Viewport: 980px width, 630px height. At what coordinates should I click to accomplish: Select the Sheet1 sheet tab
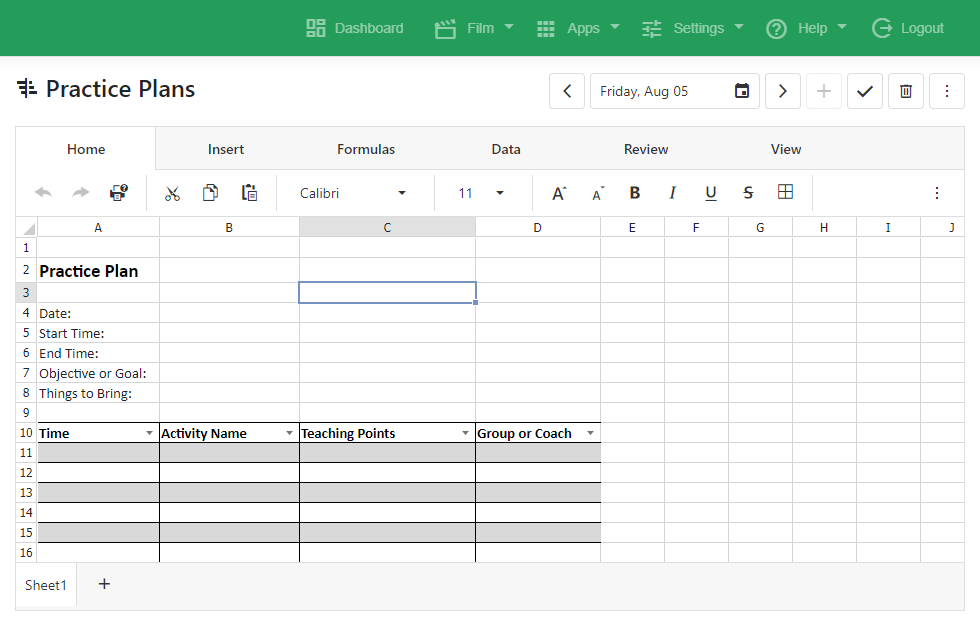46,585
